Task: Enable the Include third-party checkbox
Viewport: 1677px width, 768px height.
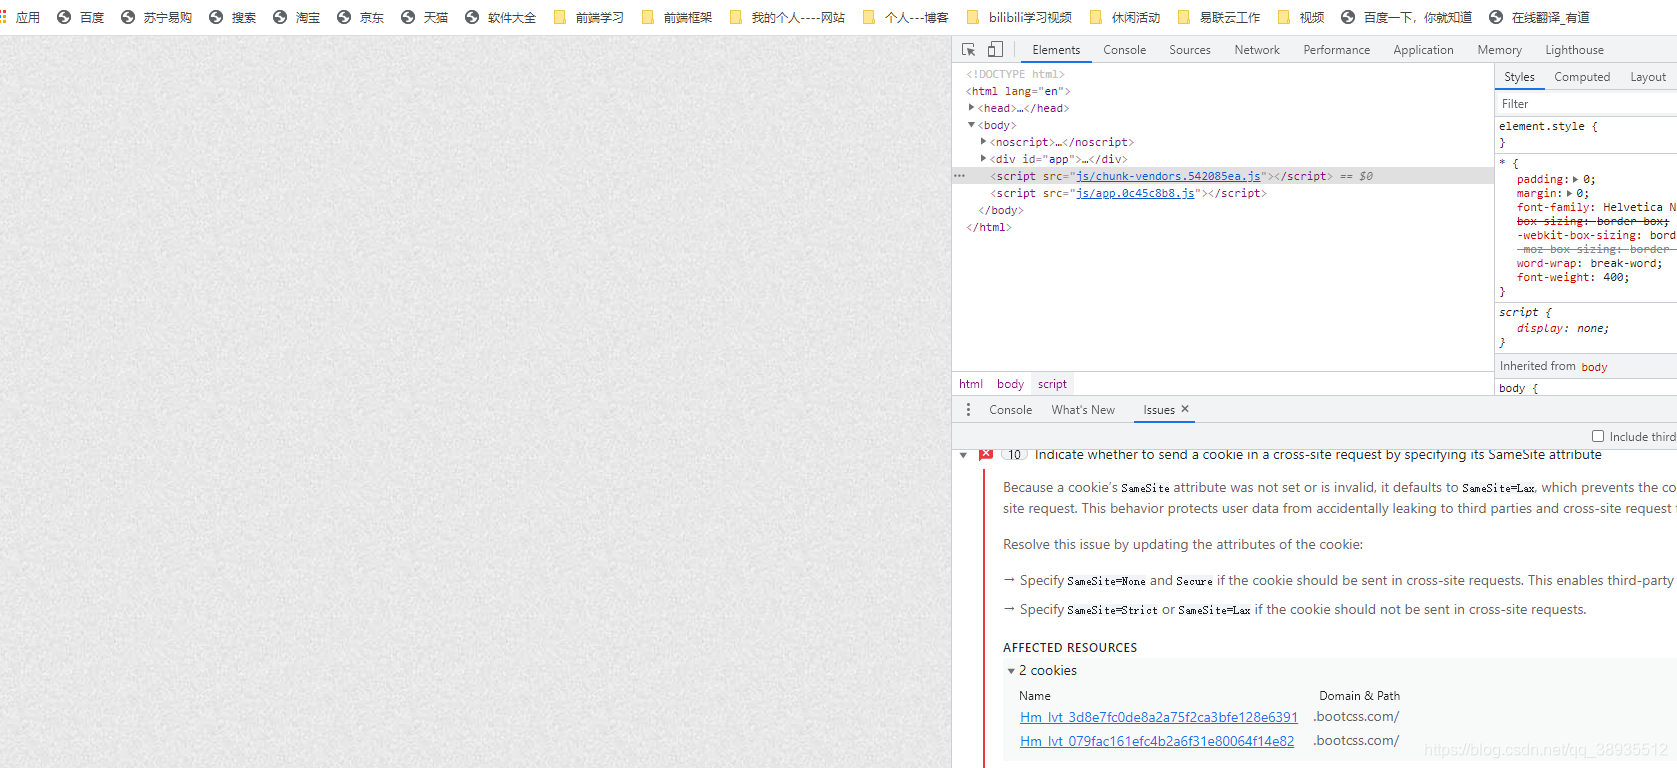Action: coord(1598,436)
